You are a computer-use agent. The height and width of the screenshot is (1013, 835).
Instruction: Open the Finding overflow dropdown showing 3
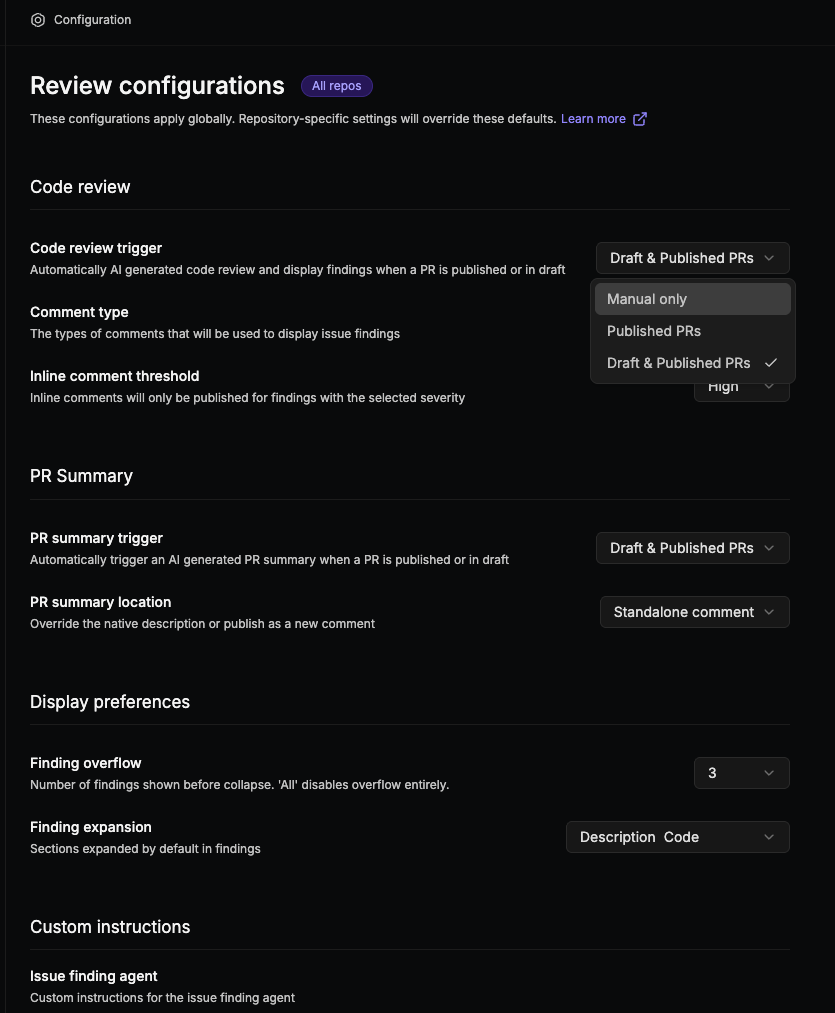(x=741, y=773)
